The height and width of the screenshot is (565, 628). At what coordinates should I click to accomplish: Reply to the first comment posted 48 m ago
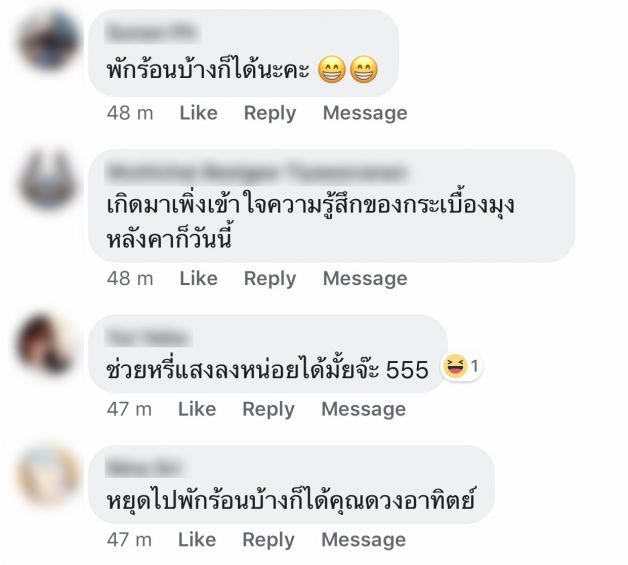click(270, 113)
